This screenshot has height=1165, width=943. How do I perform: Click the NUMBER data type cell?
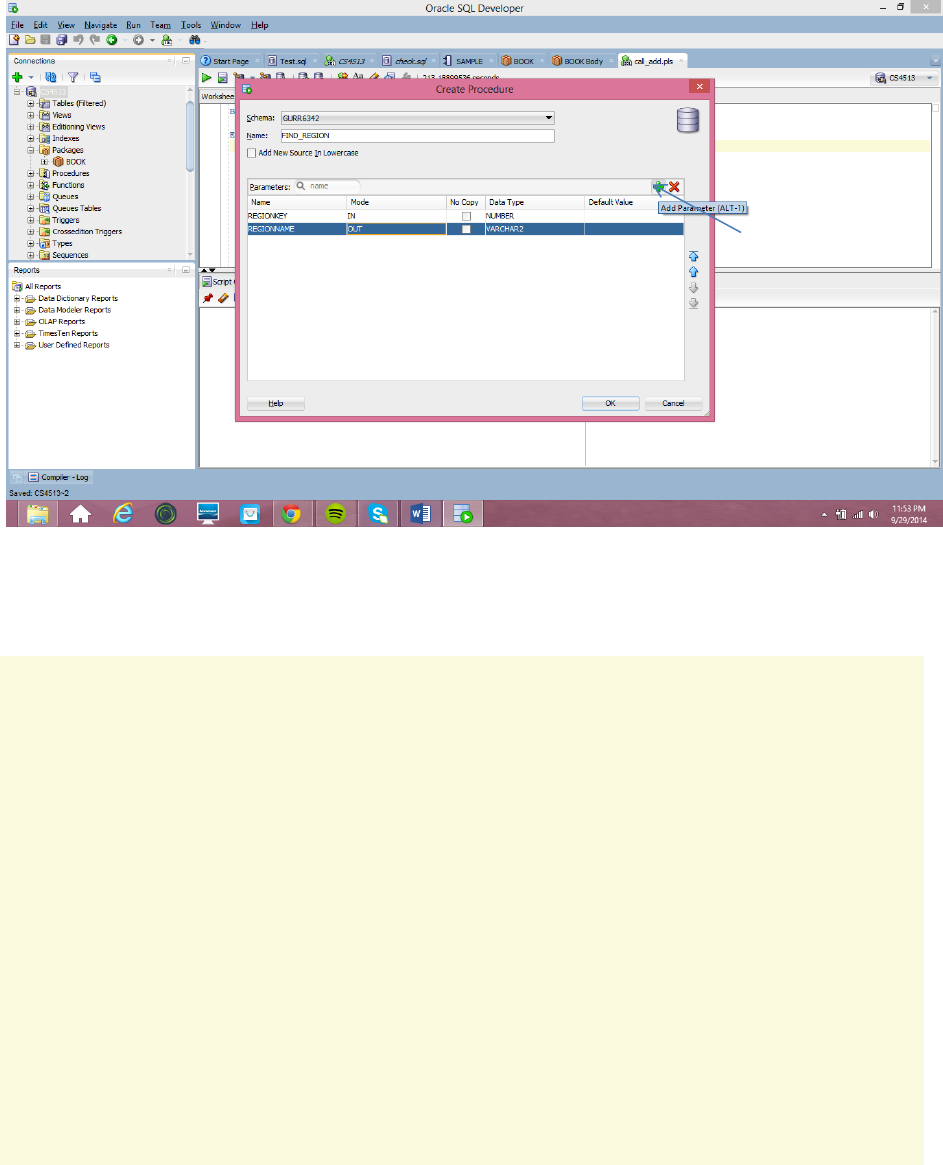(534, 216)
